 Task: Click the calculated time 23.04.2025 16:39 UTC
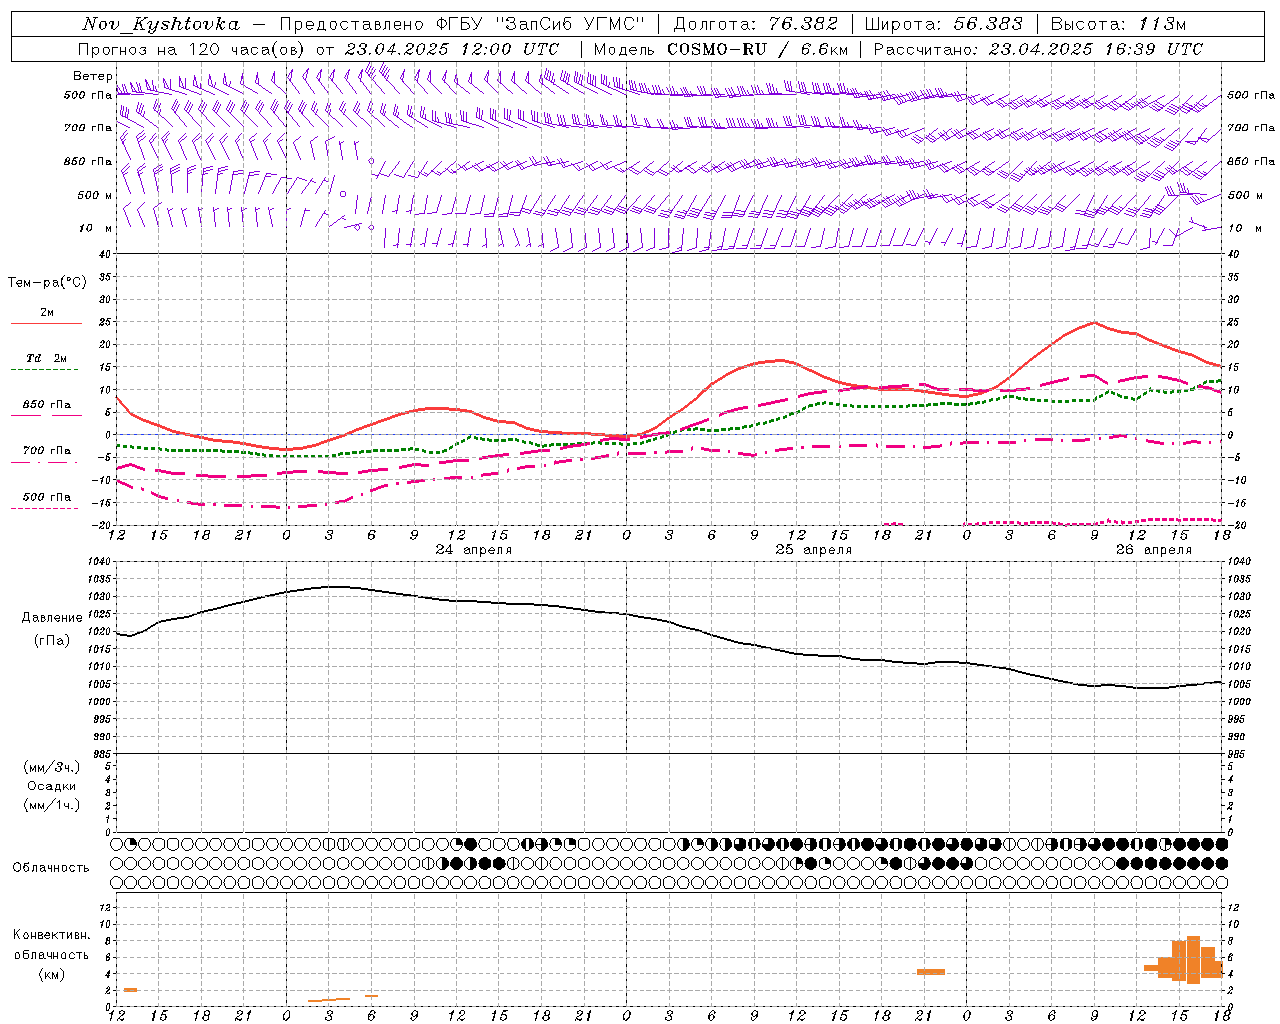(x=1096, y=49)
